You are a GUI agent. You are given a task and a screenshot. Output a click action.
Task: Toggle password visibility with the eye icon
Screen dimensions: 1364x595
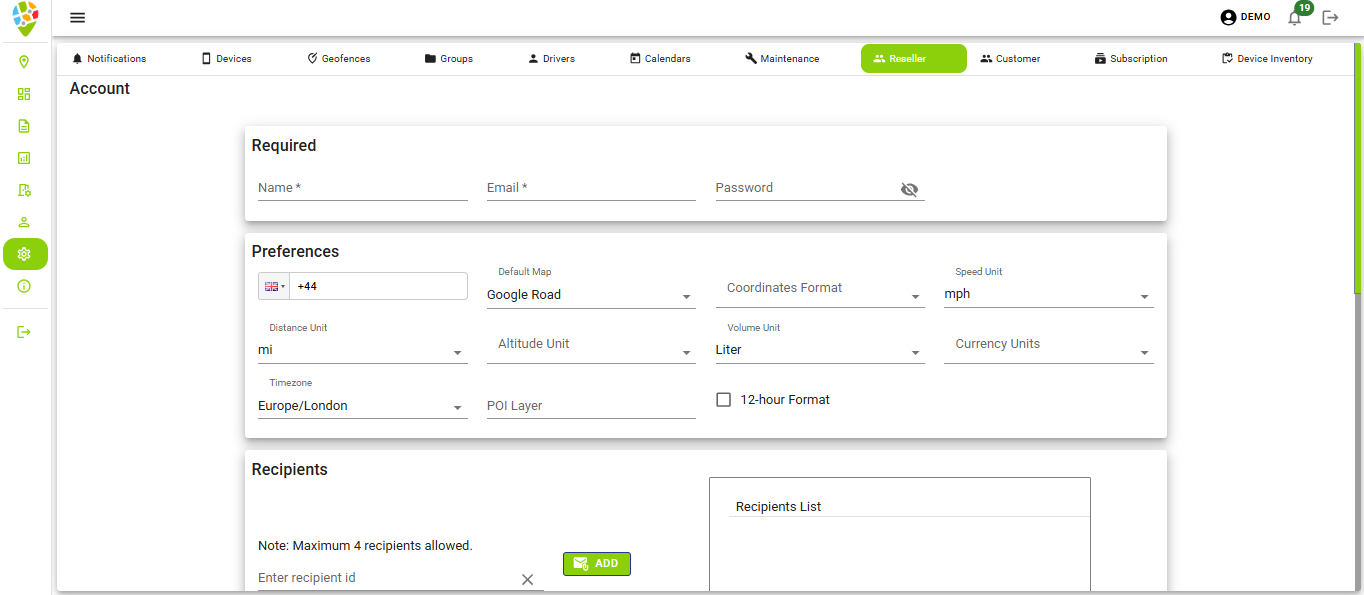pos(909,189)
